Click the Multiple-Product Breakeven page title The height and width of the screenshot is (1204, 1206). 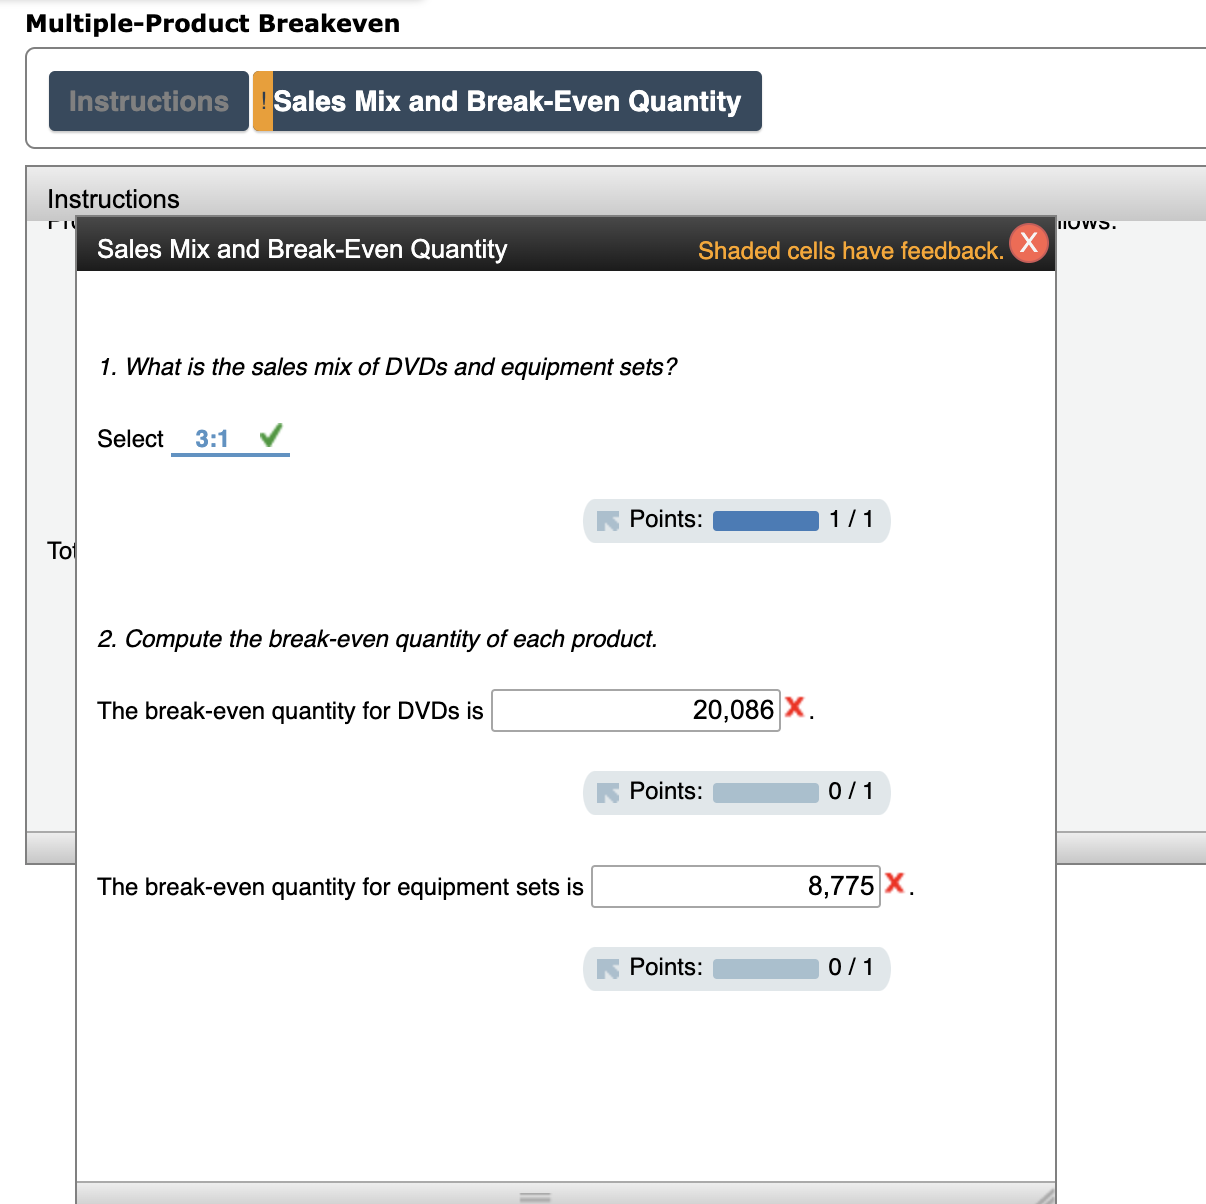point(214,22)
